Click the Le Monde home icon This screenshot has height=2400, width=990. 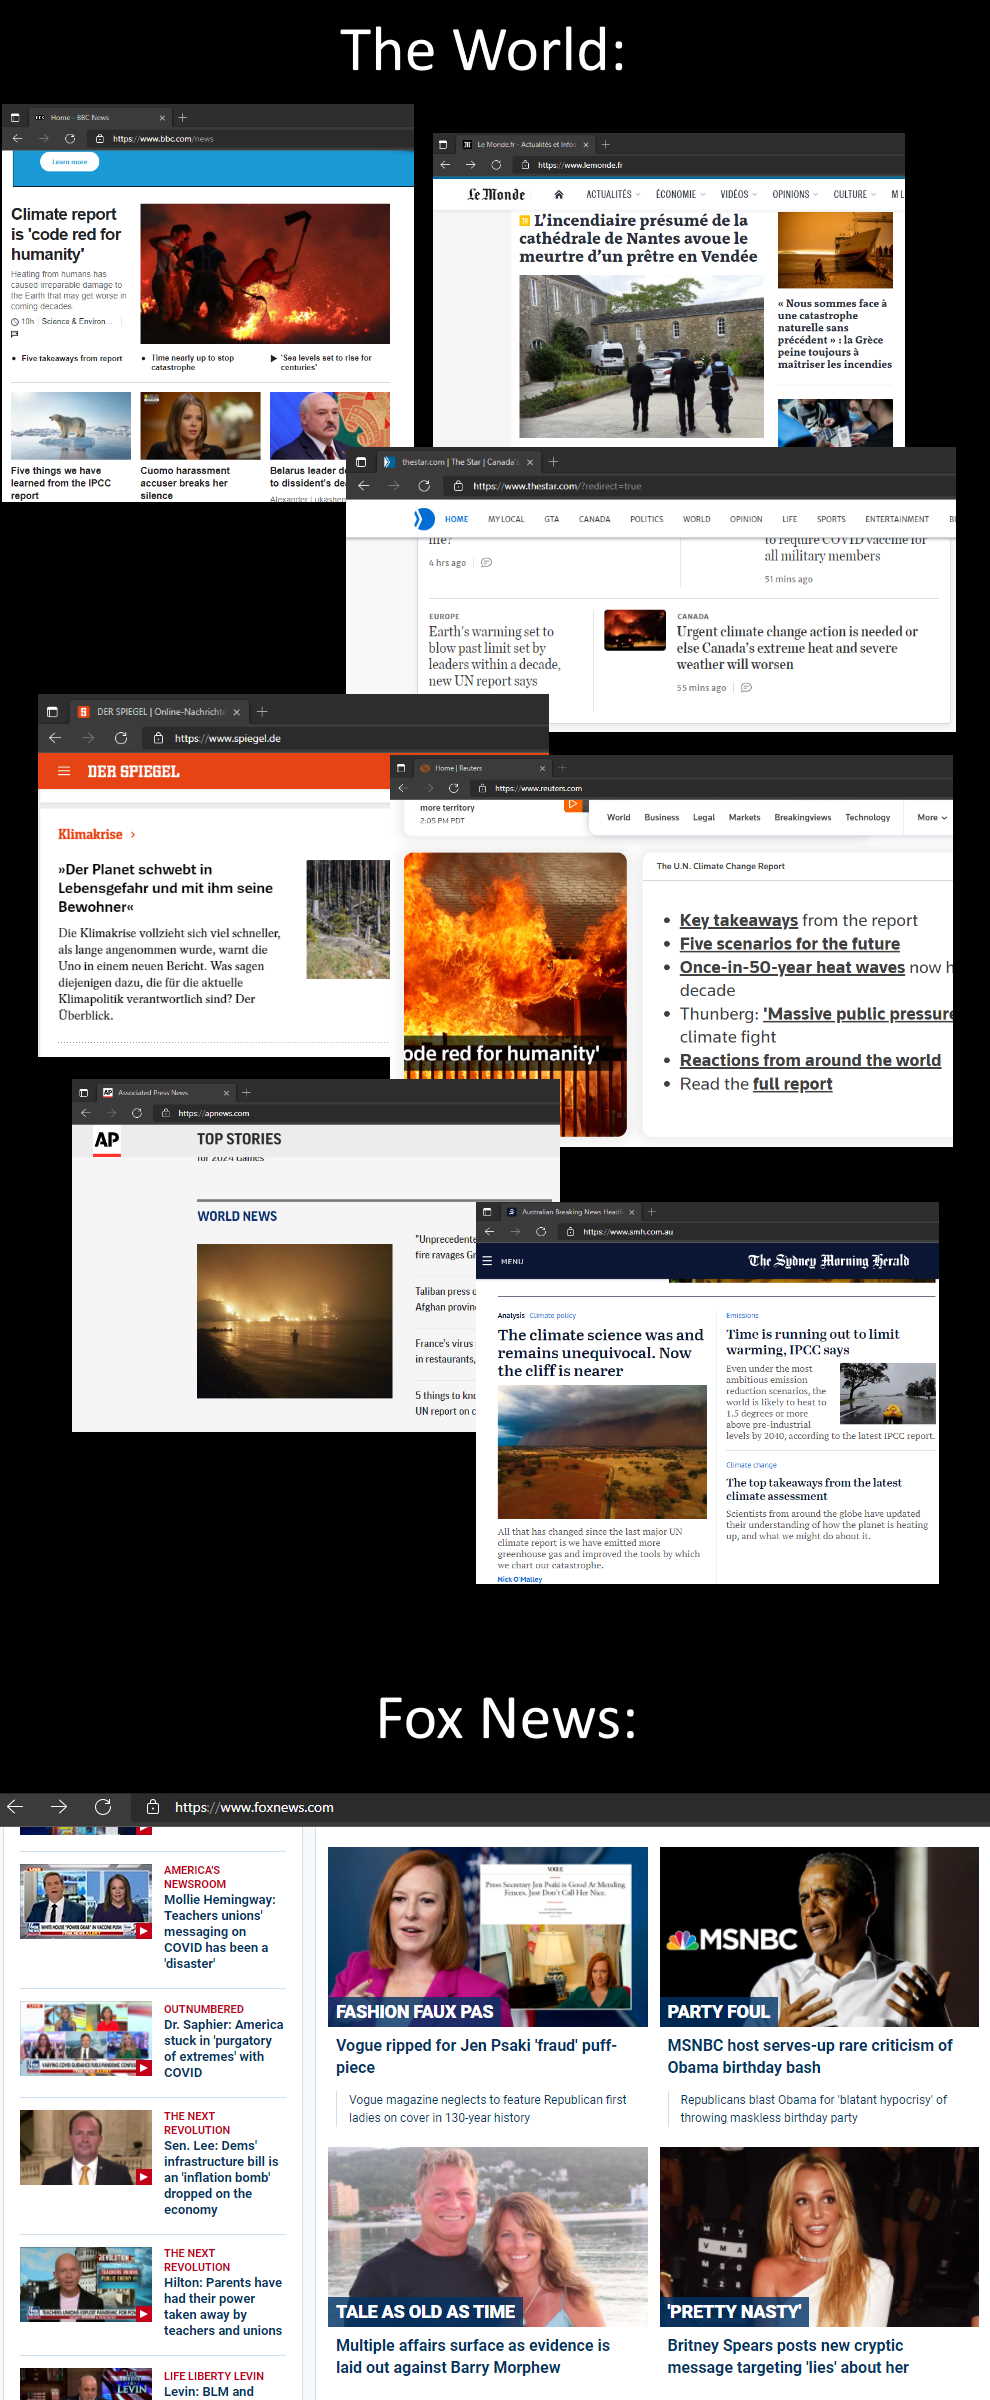coord(558,195)
